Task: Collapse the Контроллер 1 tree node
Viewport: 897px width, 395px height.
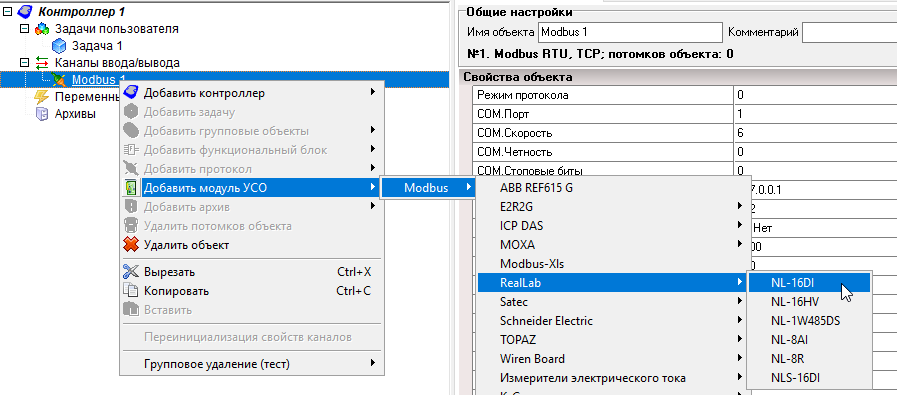Action: point(7,11)
